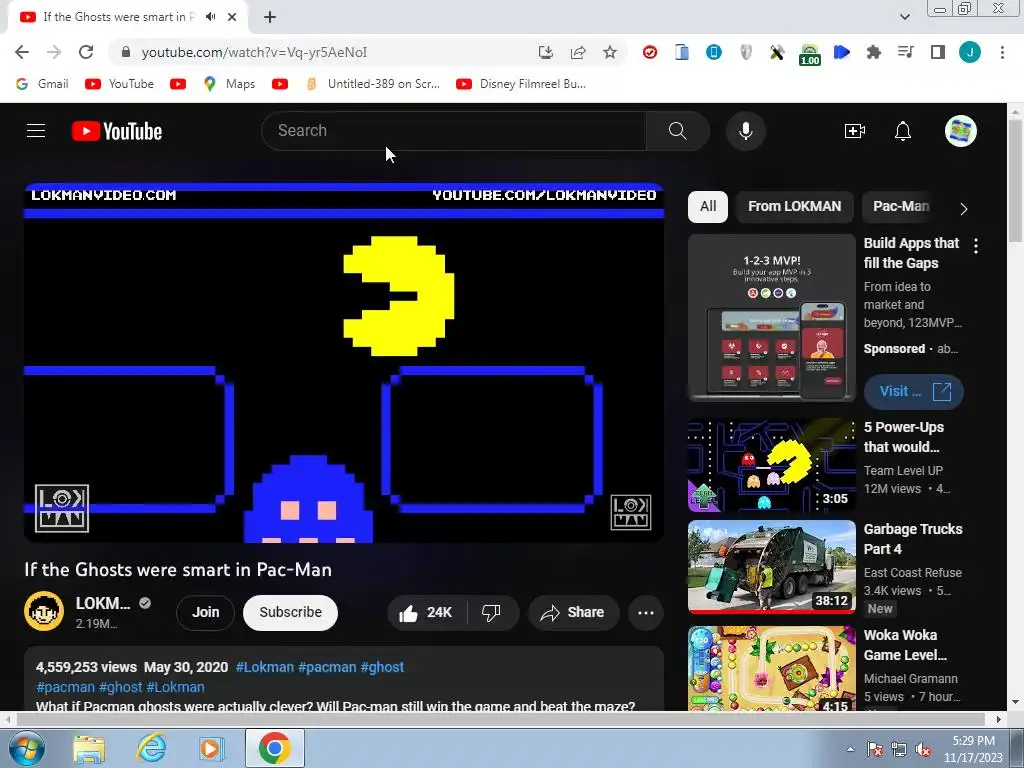
Task: Show more filter chips with the right chevron
Action: pyautogui.click(x=963, y=208)
